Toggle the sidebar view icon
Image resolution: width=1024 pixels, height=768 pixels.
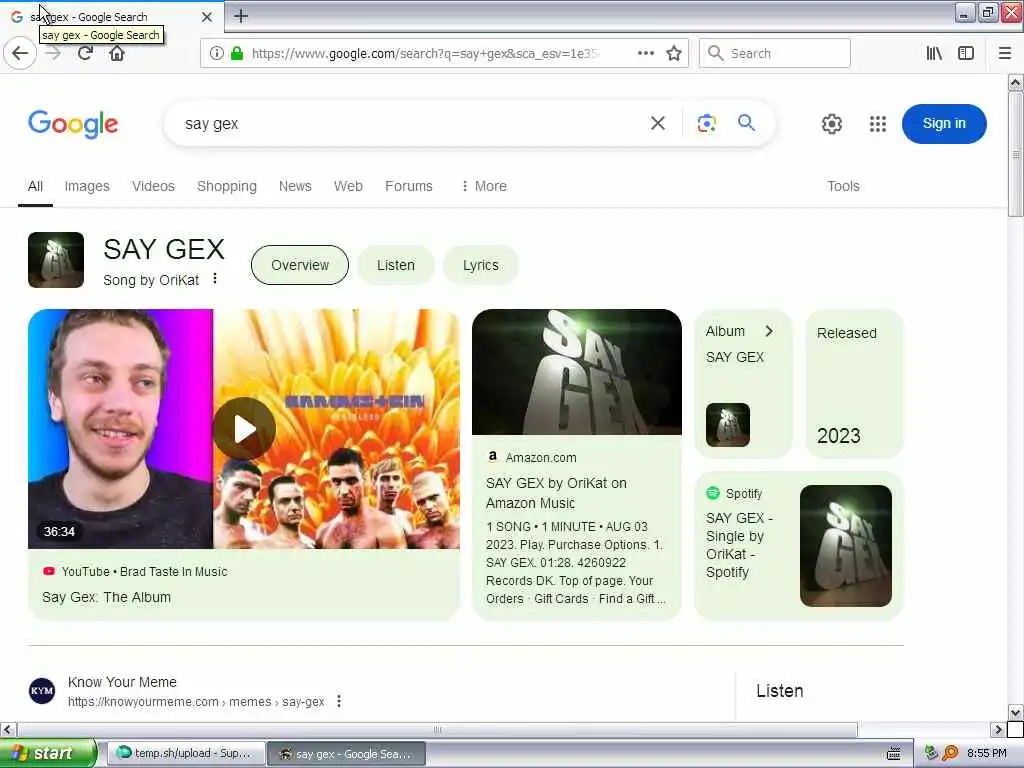coord(966,53)
